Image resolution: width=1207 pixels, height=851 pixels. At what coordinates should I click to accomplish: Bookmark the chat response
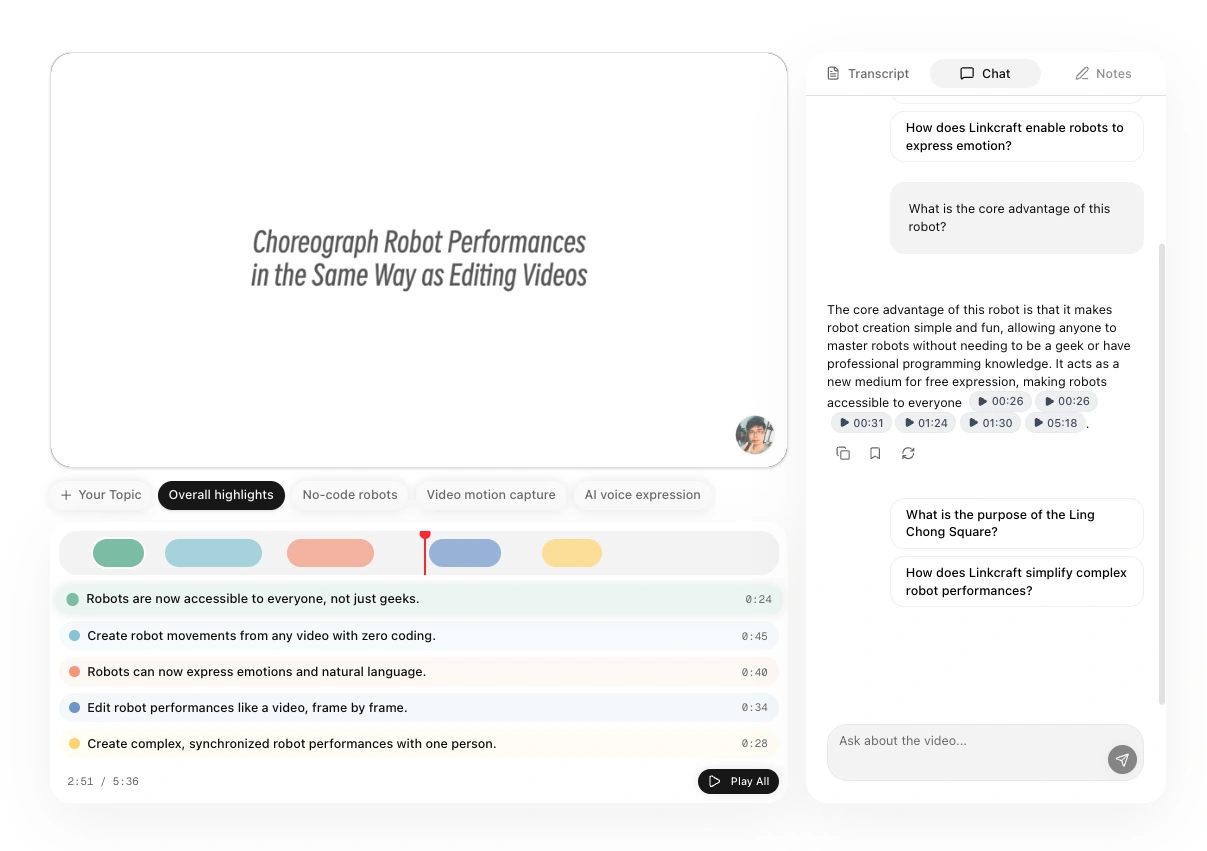pyautogui.click(x=875, y=453)
